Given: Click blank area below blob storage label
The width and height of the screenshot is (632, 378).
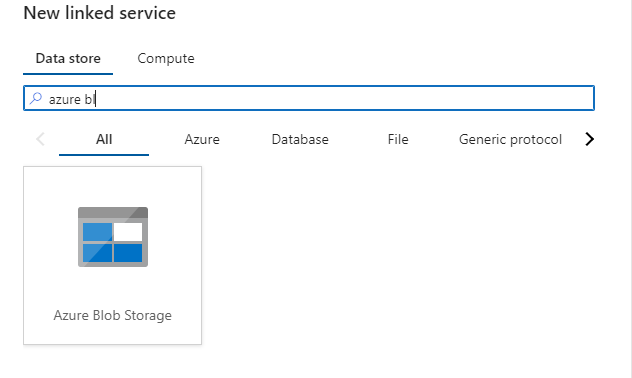Looking at the screenshot, I should click(112, 334).
